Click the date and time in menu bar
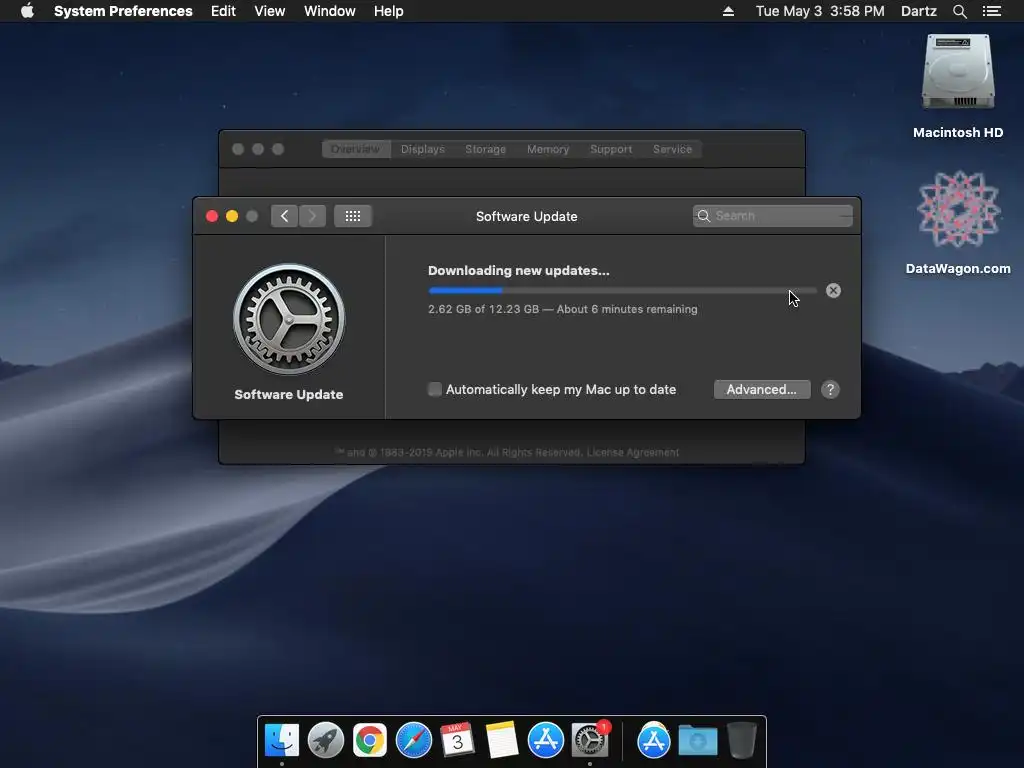Image resolution: width=1024 pixels, height=768 pixels. 820,11
